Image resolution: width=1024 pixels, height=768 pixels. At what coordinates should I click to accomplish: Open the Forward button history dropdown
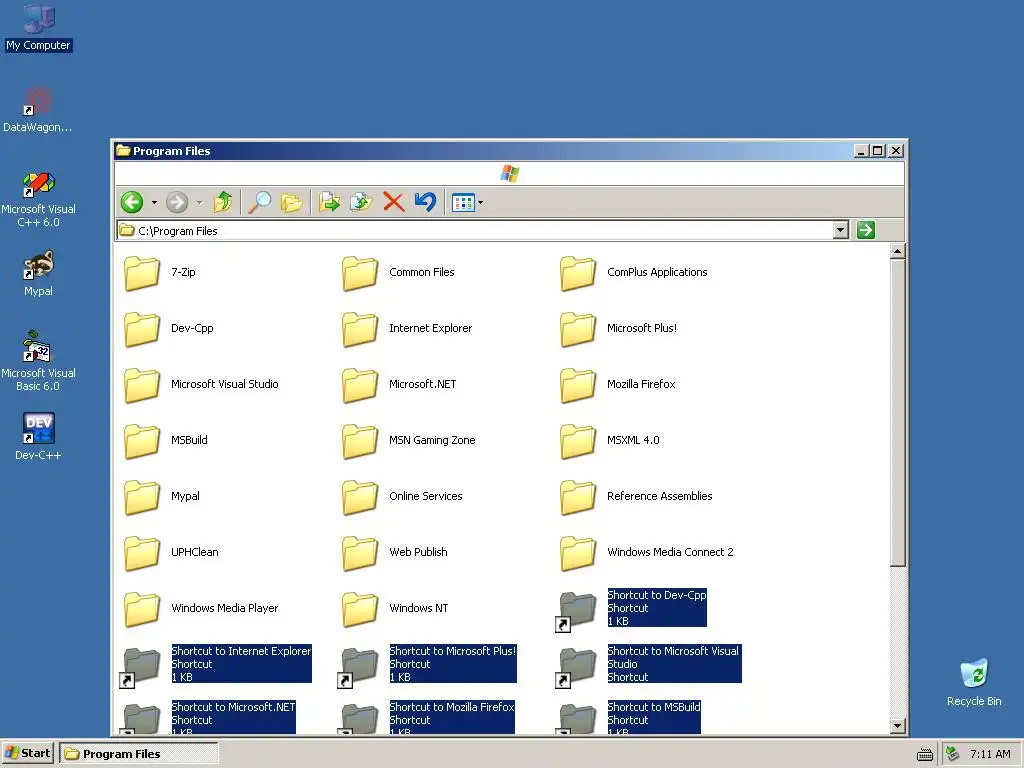pyautogui.click(x=199, y=202)
